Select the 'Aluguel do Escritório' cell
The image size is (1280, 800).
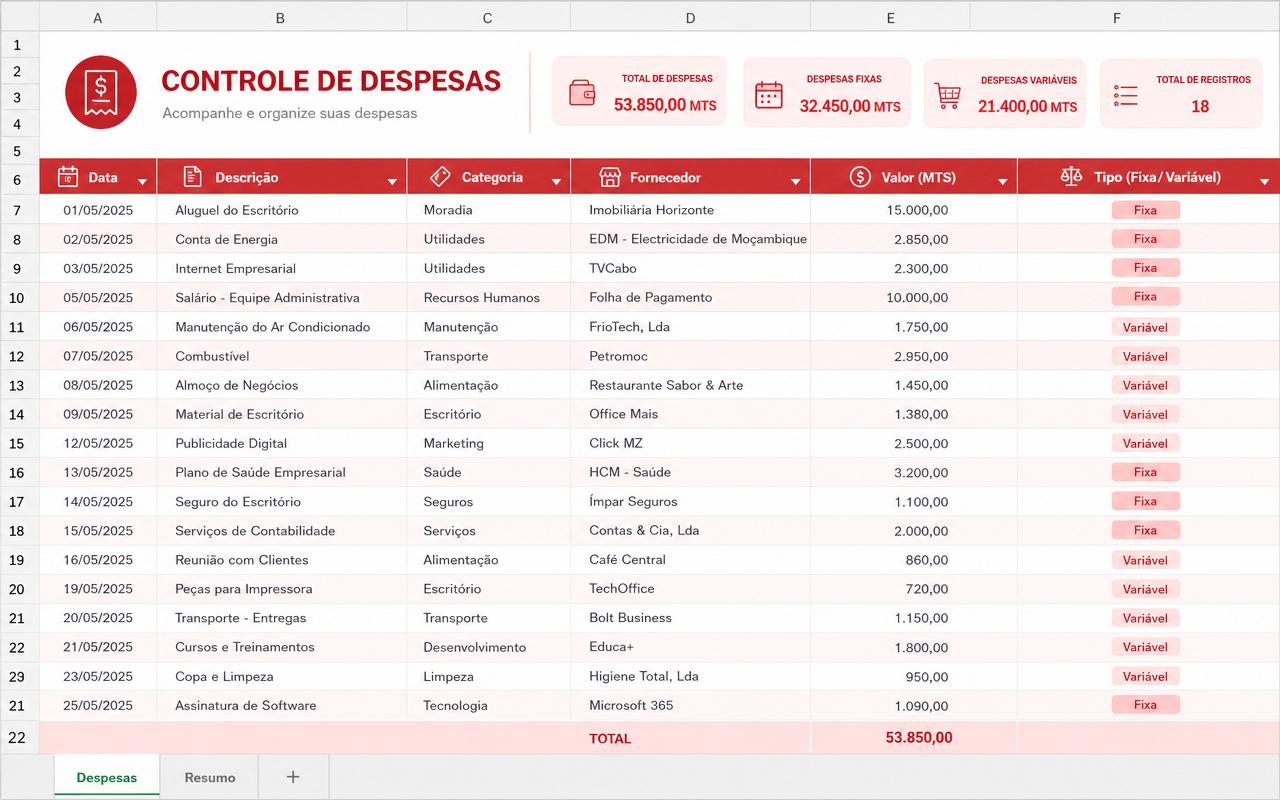tap(281, 210)
